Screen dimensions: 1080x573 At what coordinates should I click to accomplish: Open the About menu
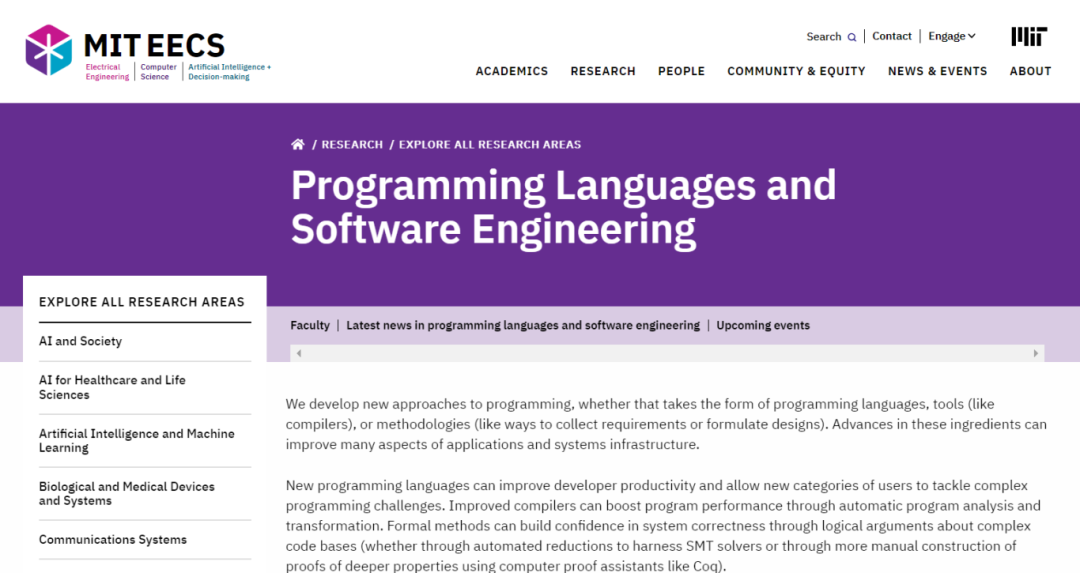coord(1030,71)
